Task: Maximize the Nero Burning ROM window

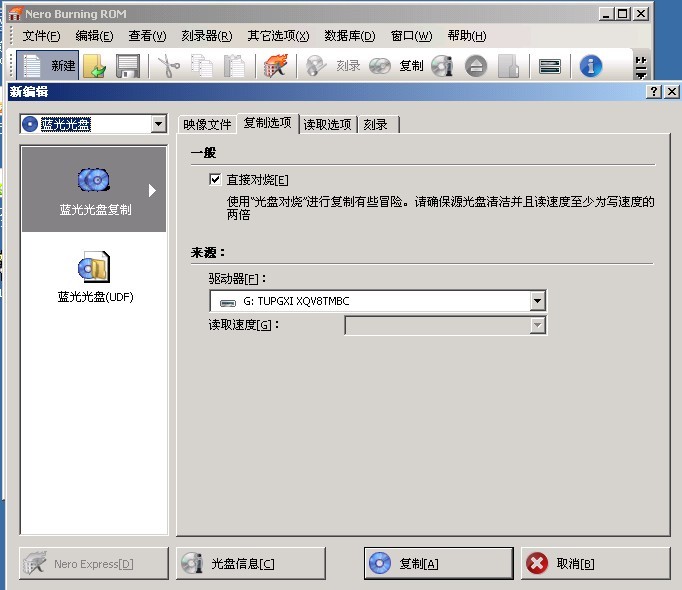Action: click(623, 14)
